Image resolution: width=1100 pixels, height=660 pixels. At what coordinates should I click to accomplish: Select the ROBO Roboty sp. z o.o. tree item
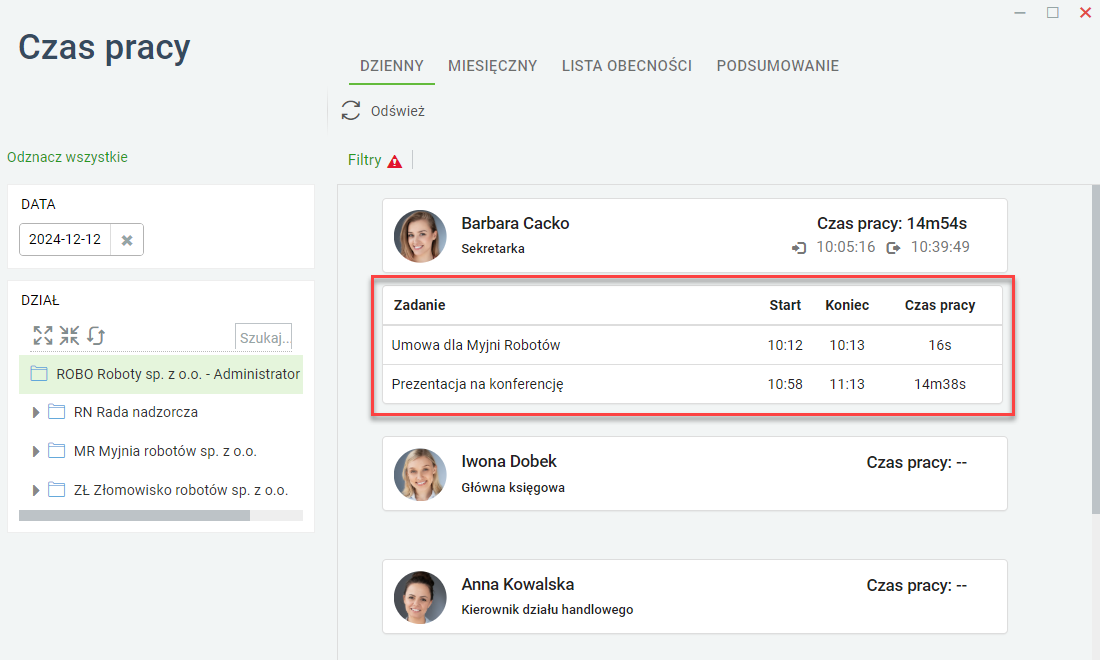pos(161,374)
